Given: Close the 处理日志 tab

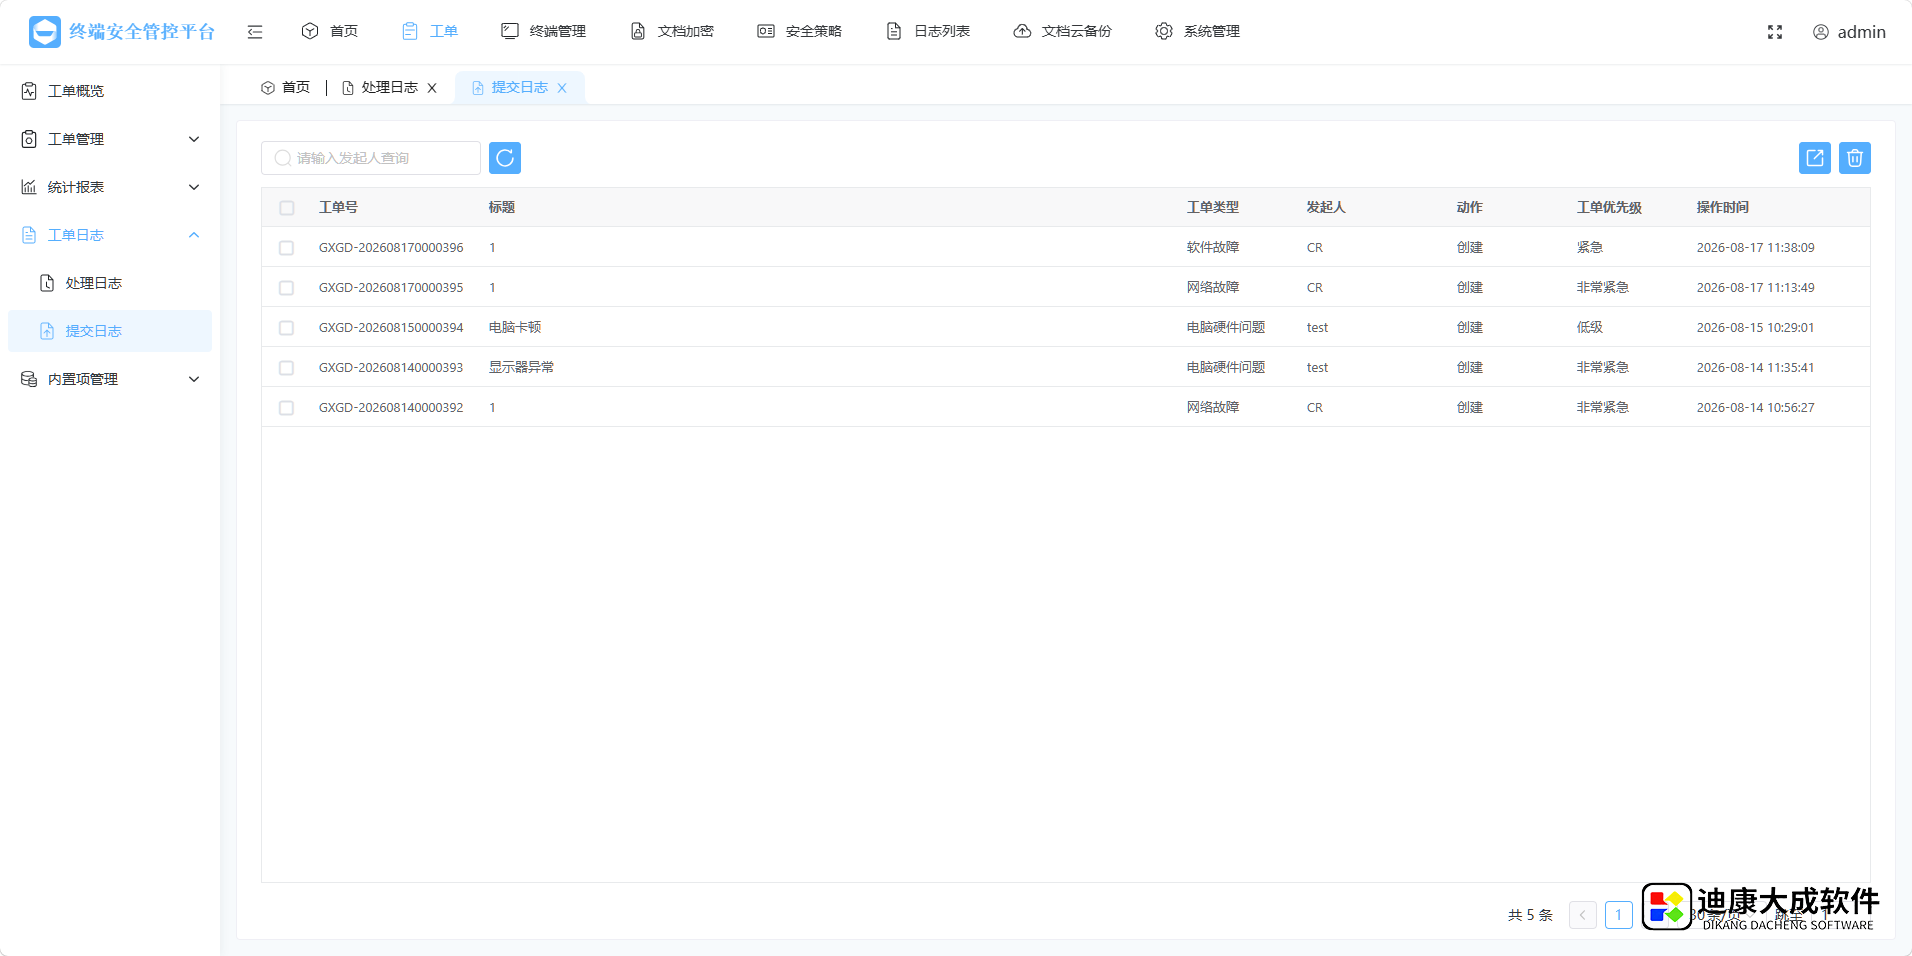Looking at the screenshot, I should [432, 88].
